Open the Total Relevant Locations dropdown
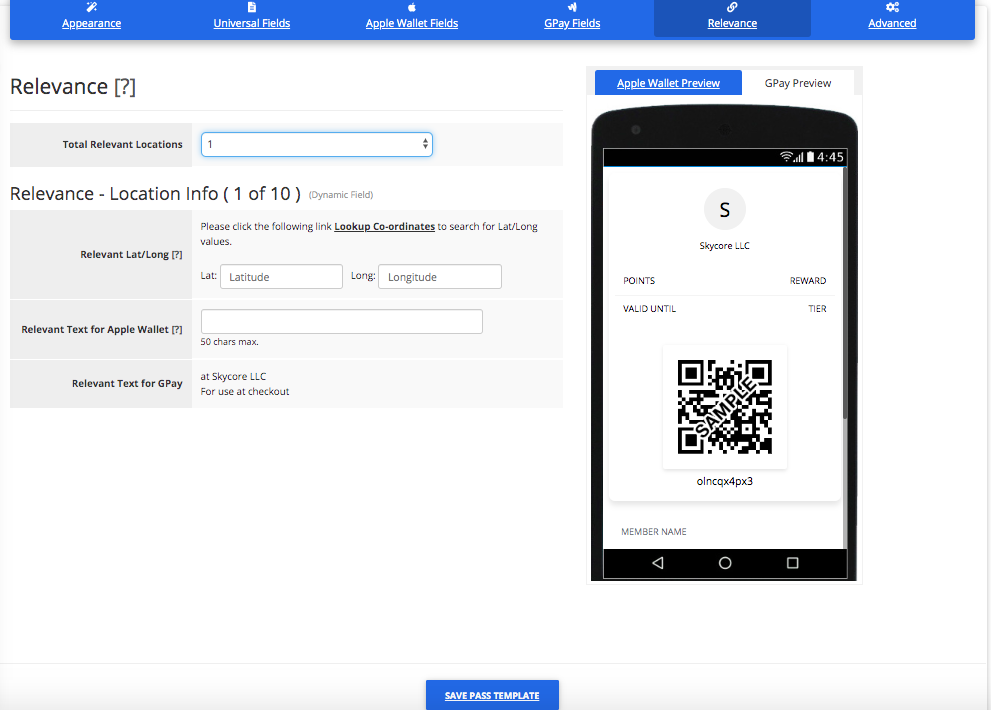This screenshot has height=710, width=991. pyautogui.click(x=317, y=144)
